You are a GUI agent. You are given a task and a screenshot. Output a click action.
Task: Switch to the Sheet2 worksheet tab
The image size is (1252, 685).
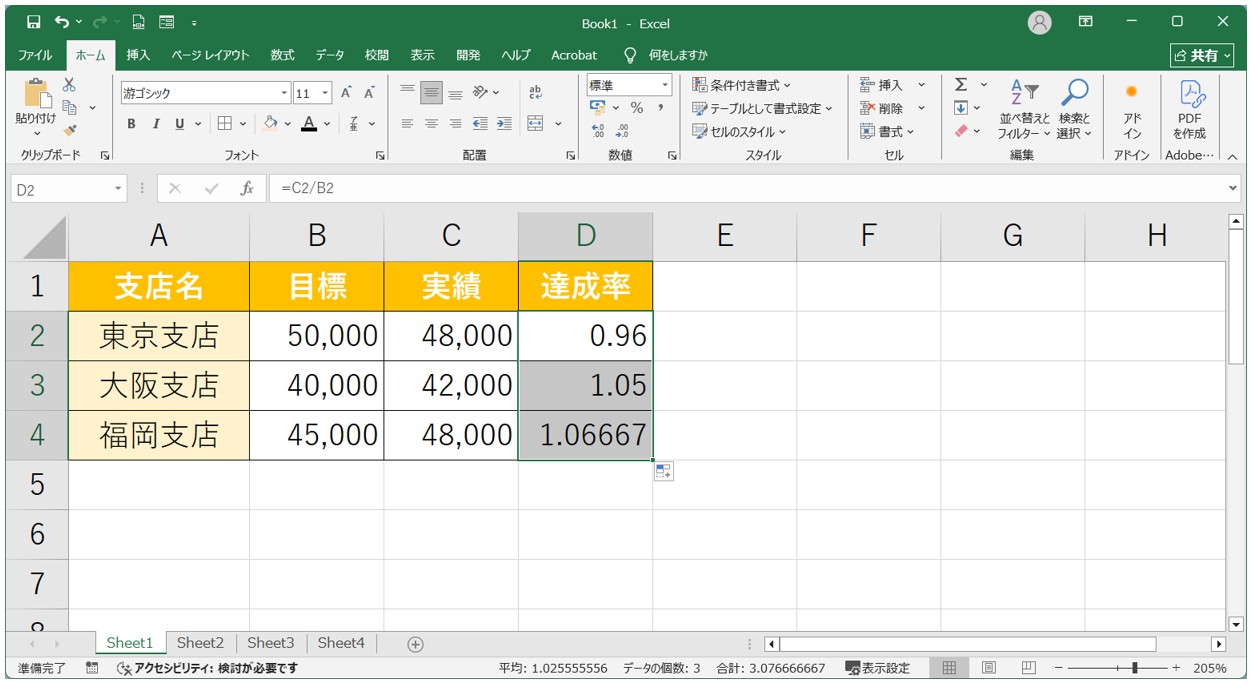tap(200, 643)
